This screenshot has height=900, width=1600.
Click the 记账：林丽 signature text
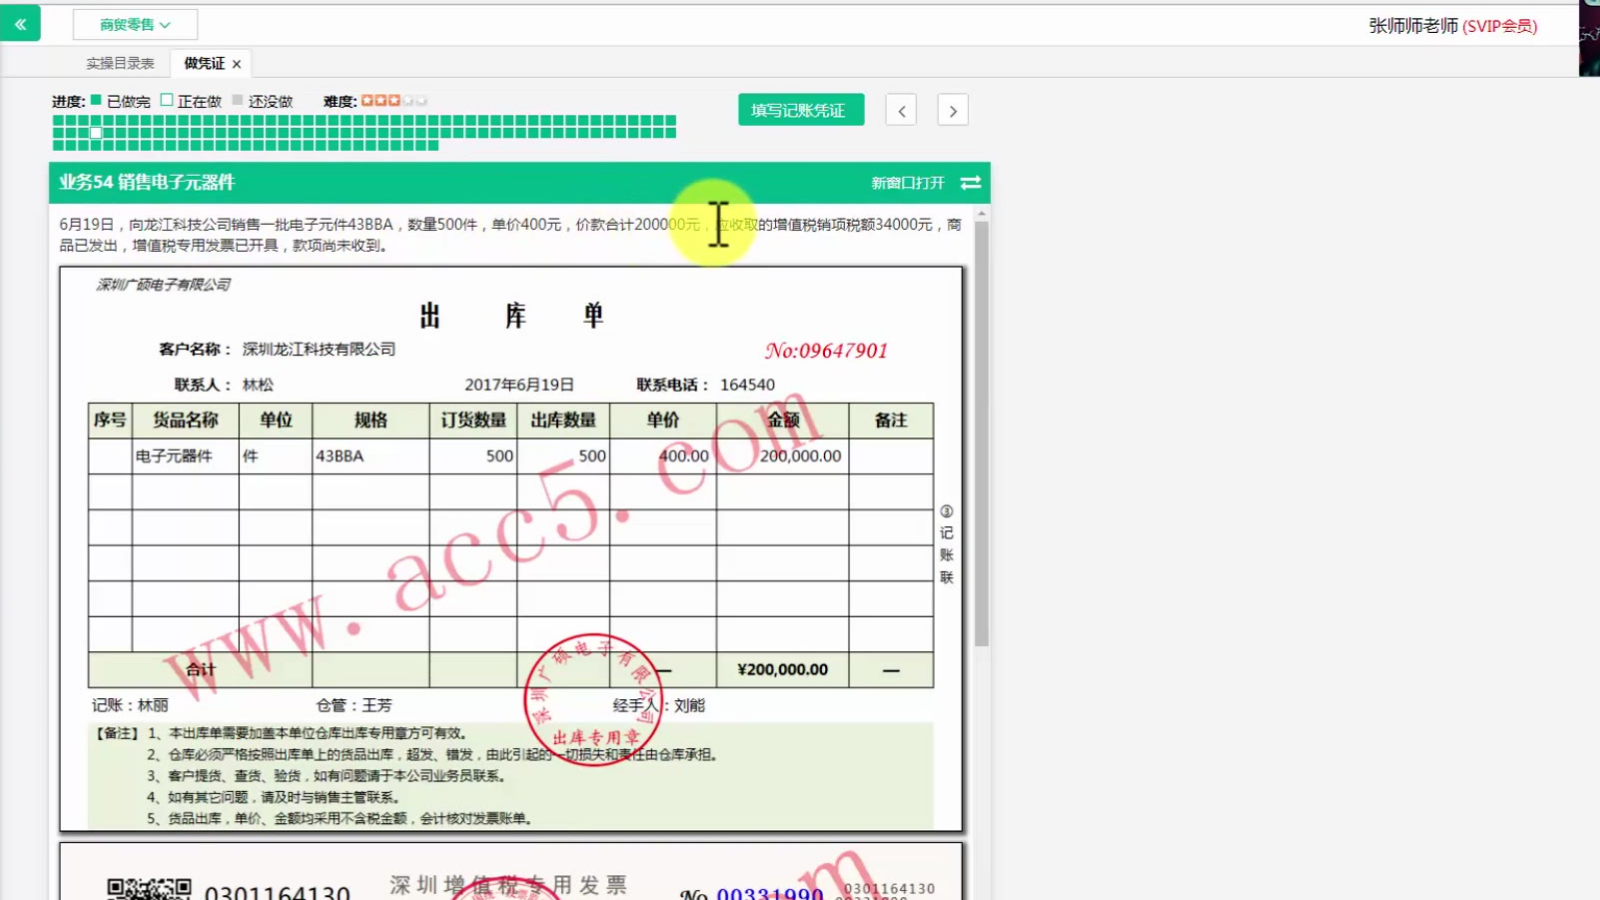point(130,706)
